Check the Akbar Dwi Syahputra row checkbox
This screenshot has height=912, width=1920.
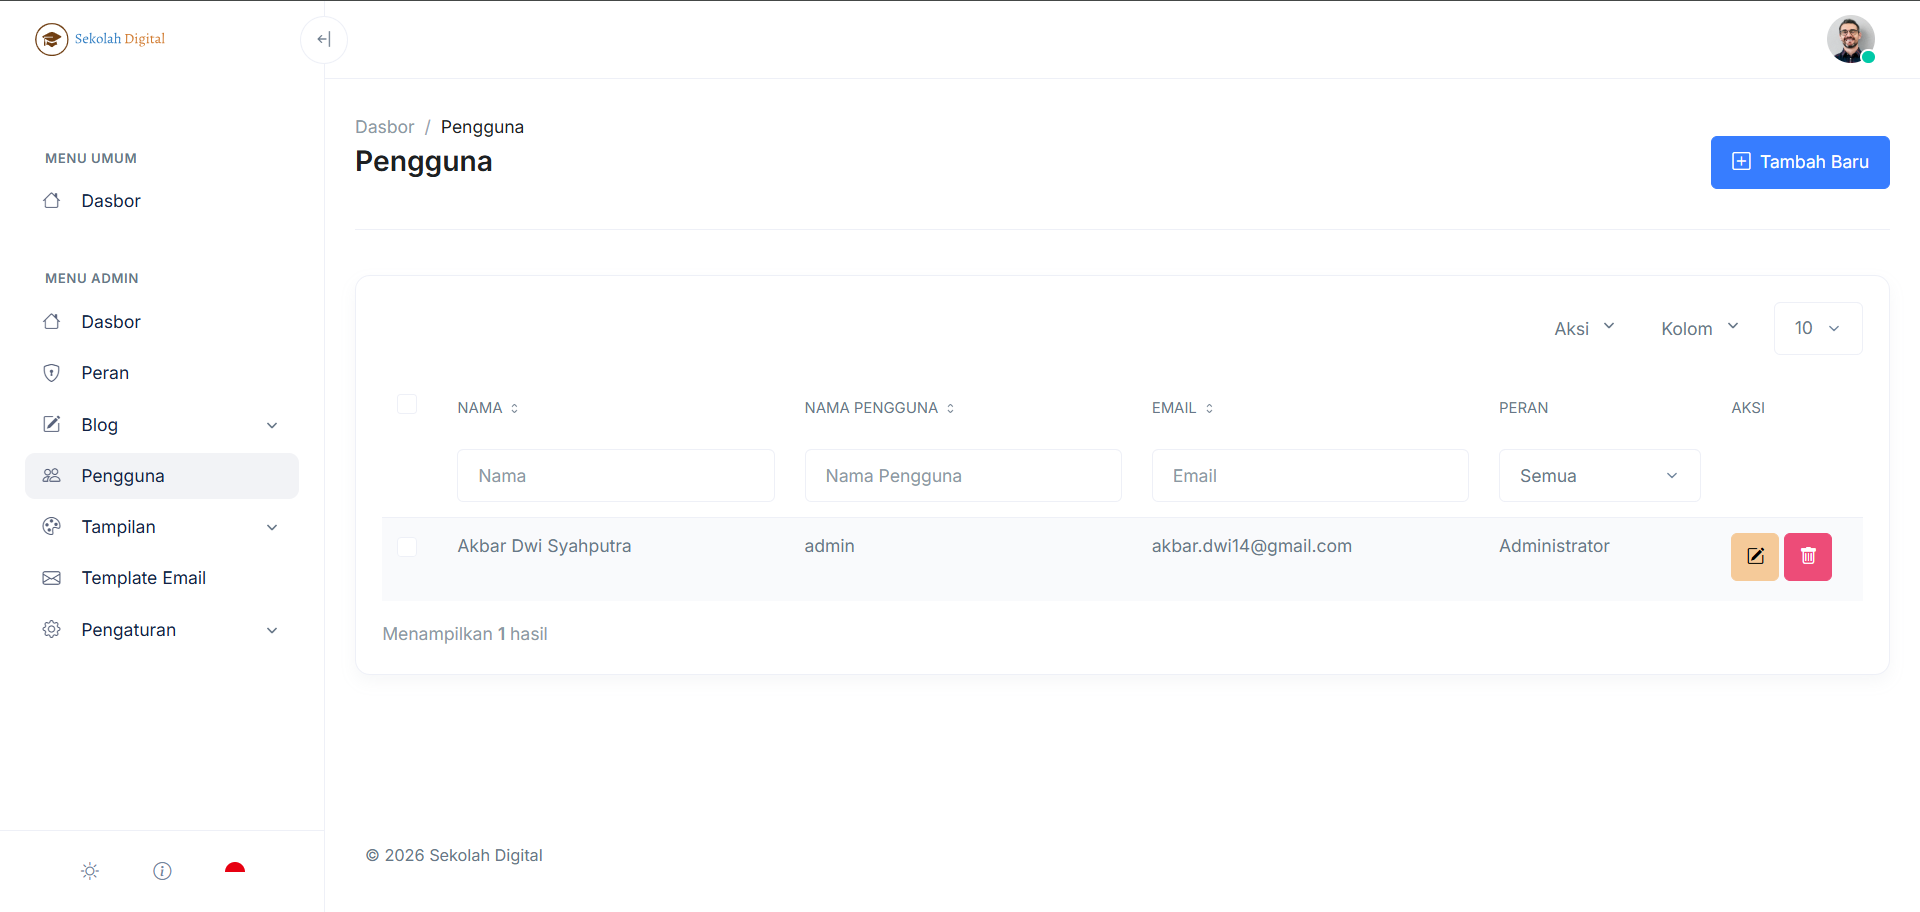(x=407, y=547)
